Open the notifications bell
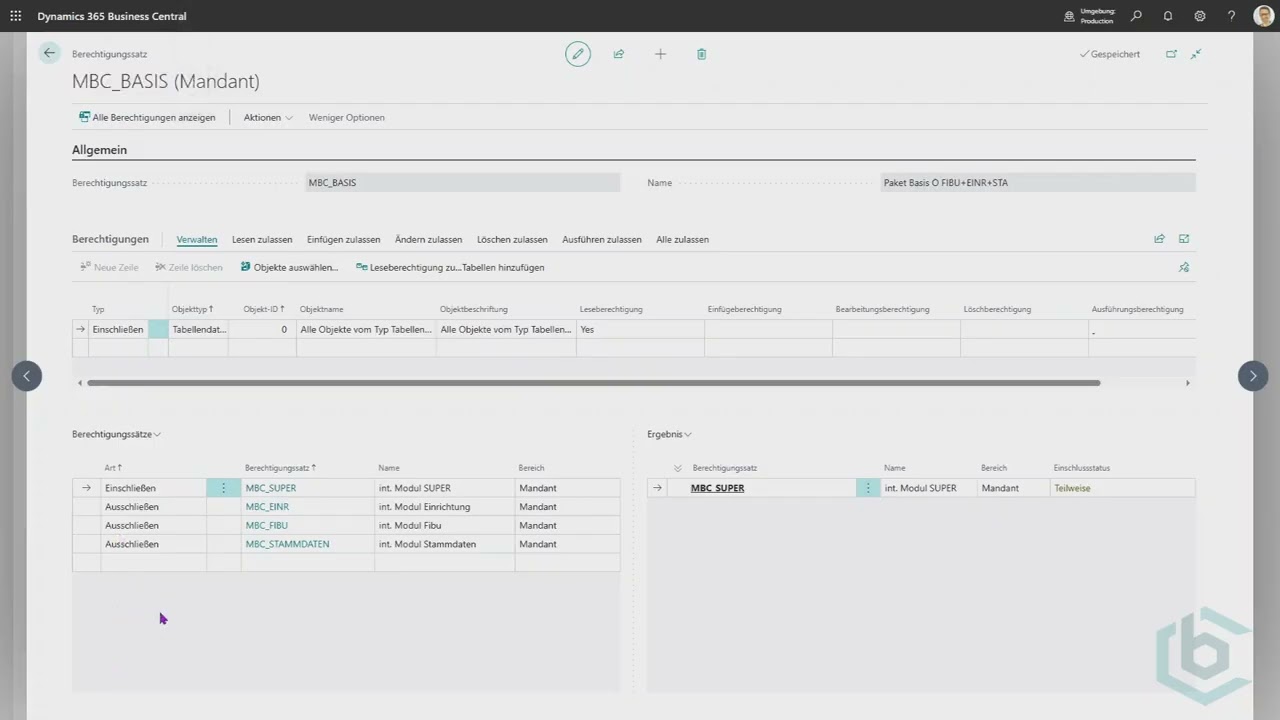Image resolution: width=1280 pixels, height=720 pixels. click(1168, 16)
